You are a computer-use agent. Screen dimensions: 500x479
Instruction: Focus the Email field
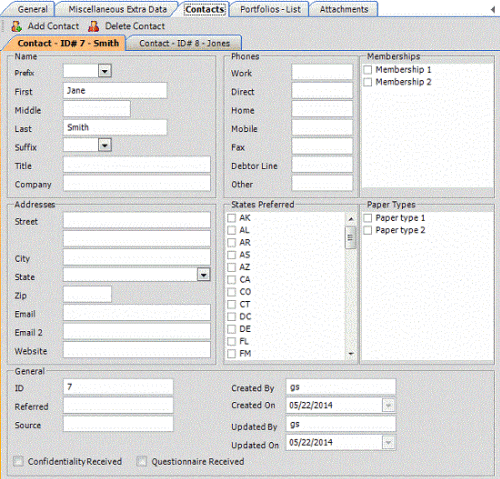(137, 313)
